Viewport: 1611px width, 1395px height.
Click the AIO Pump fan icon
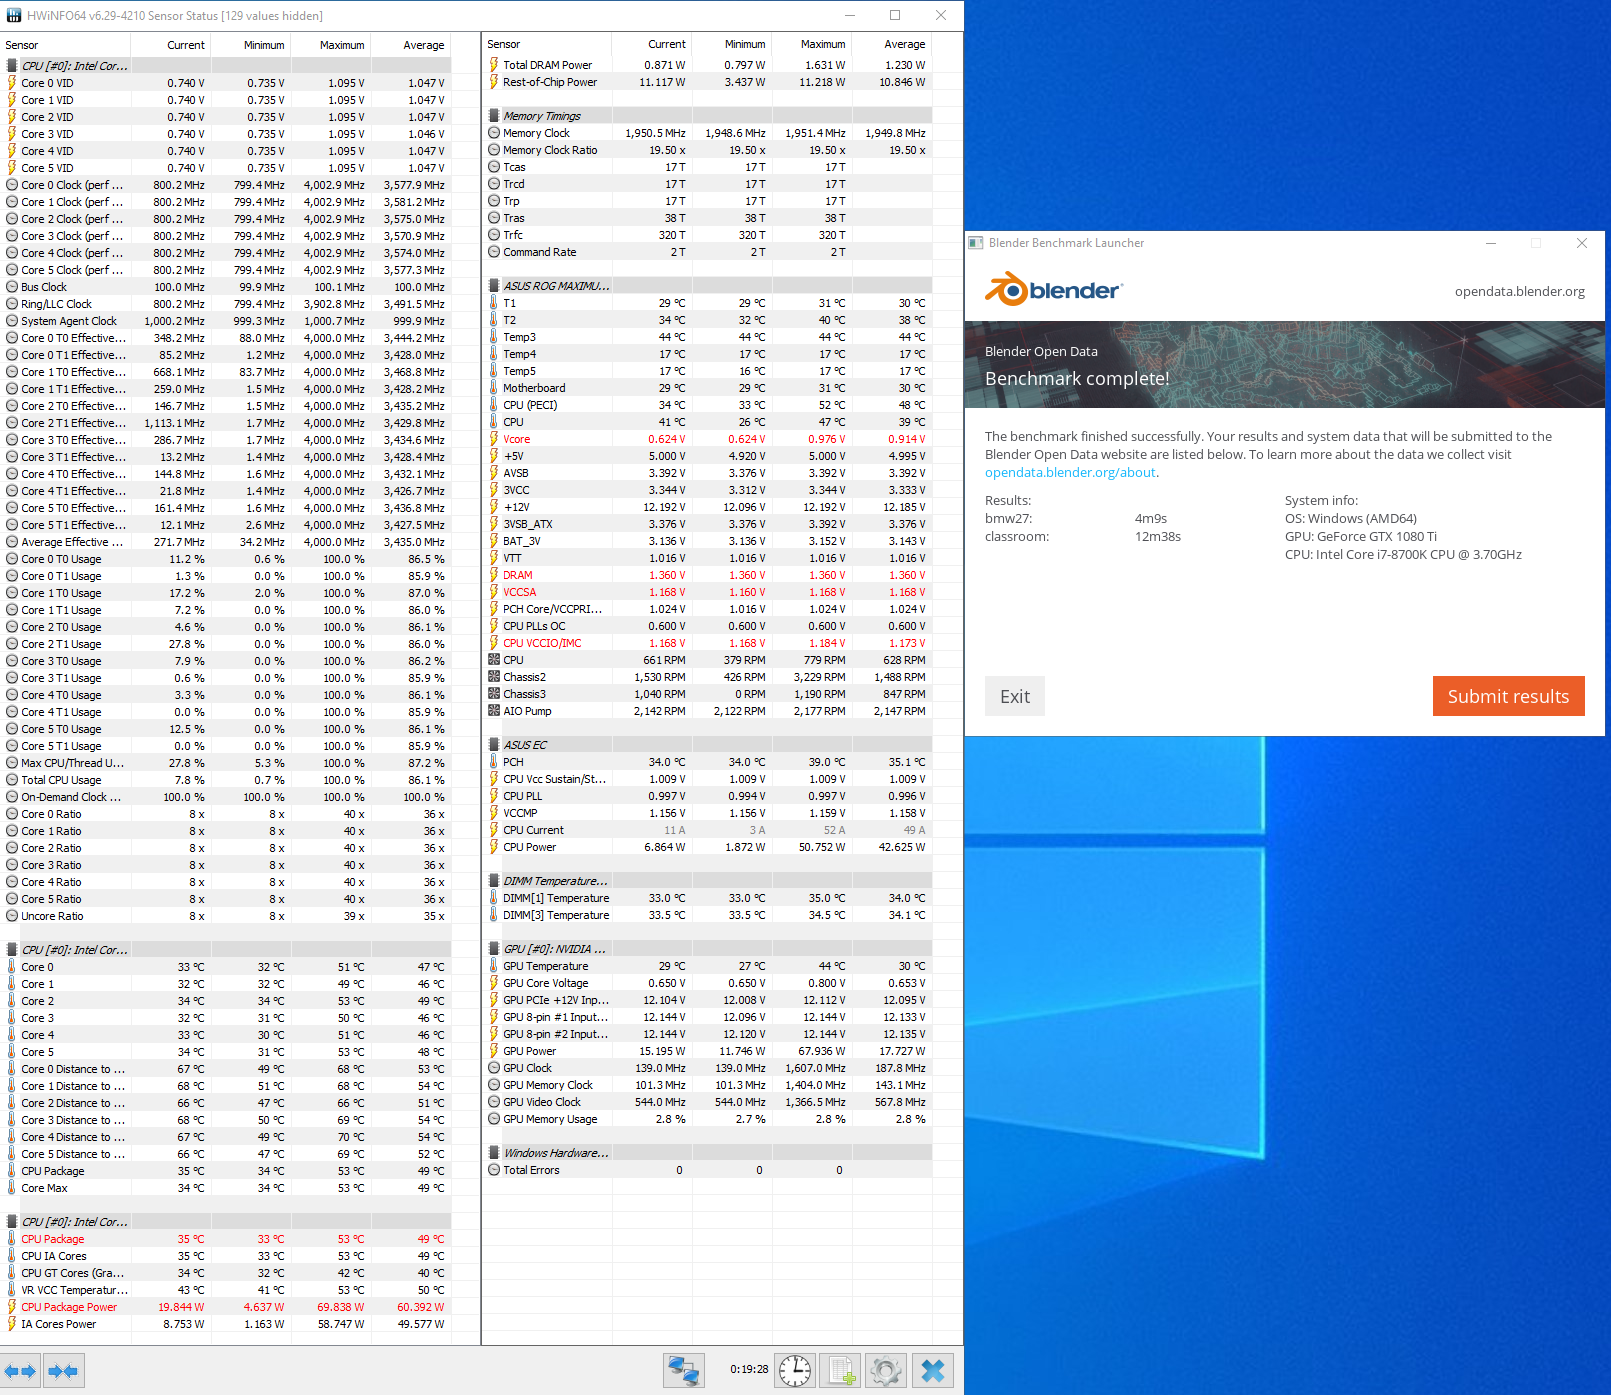(494, 711)
